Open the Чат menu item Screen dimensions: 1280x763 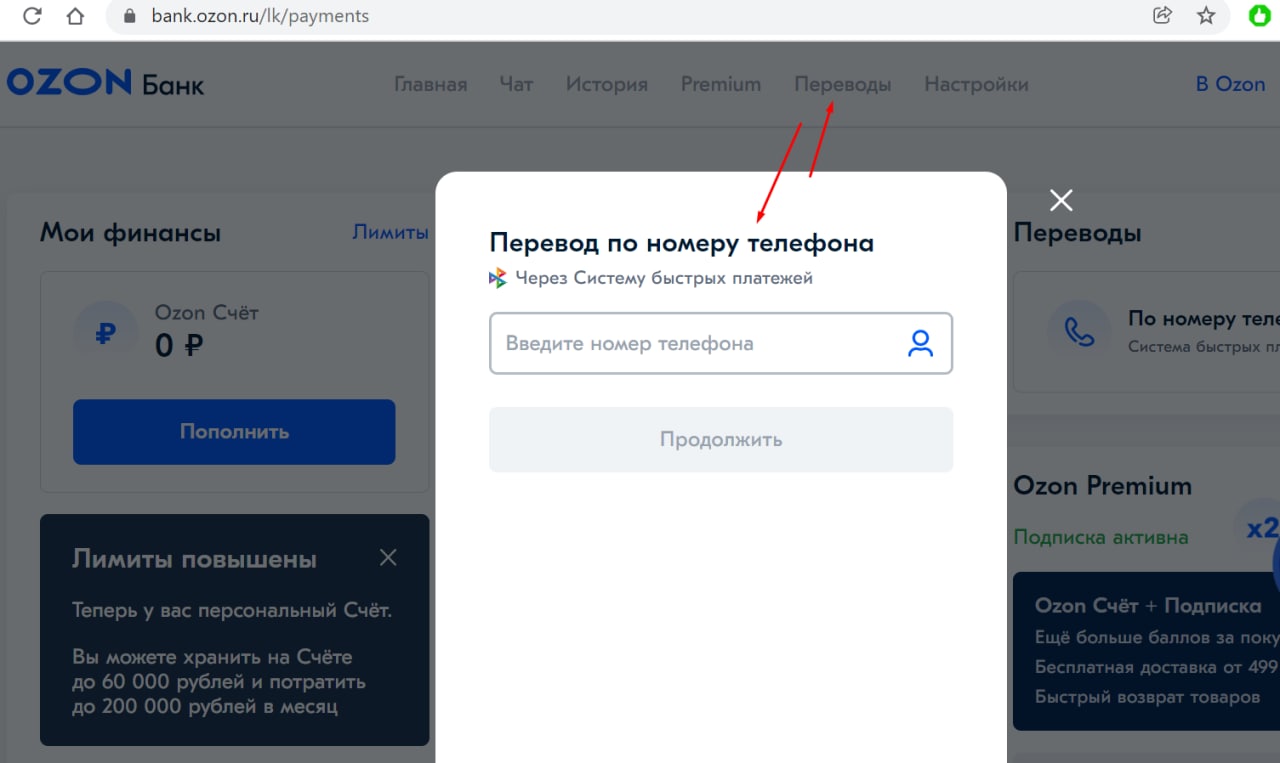click(x=516, y=84)
